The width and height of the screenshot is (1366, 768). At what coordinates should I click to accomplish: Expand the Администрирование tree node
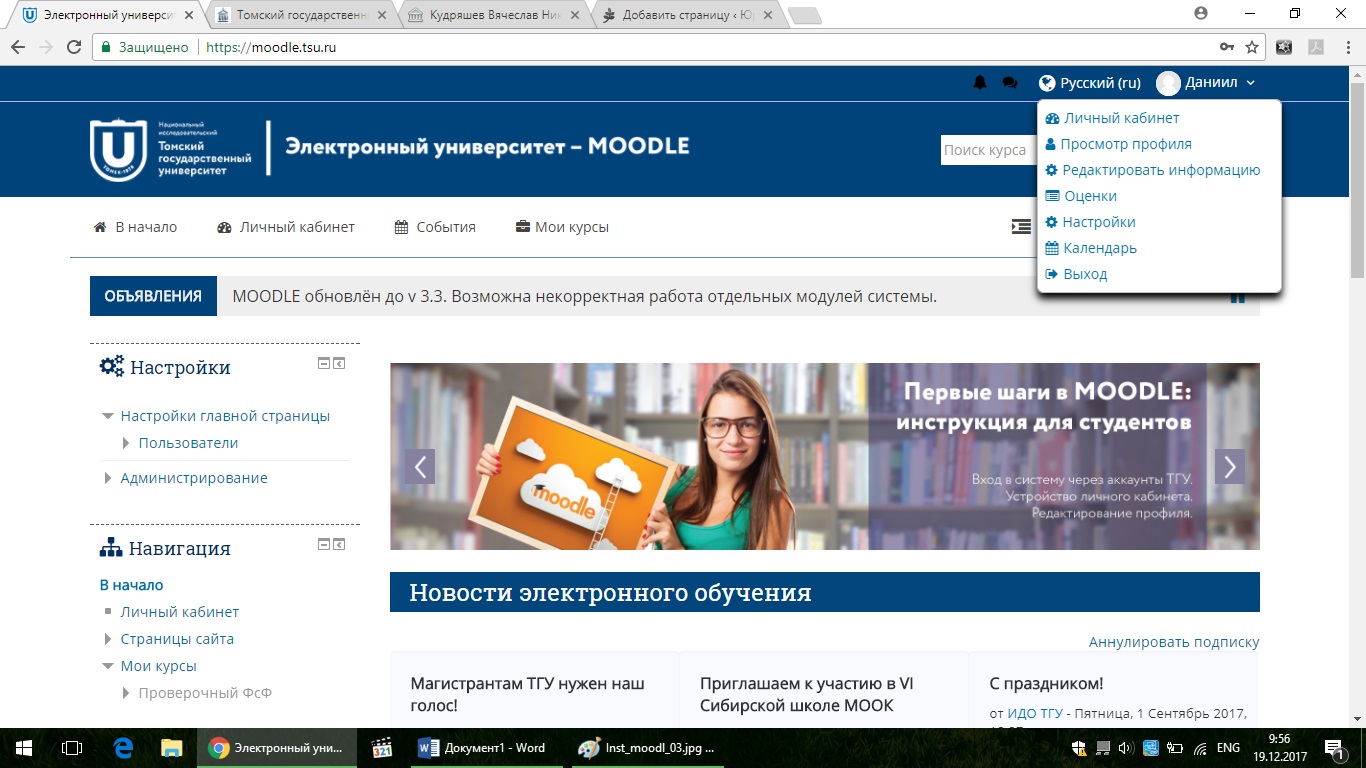point(108,478)
